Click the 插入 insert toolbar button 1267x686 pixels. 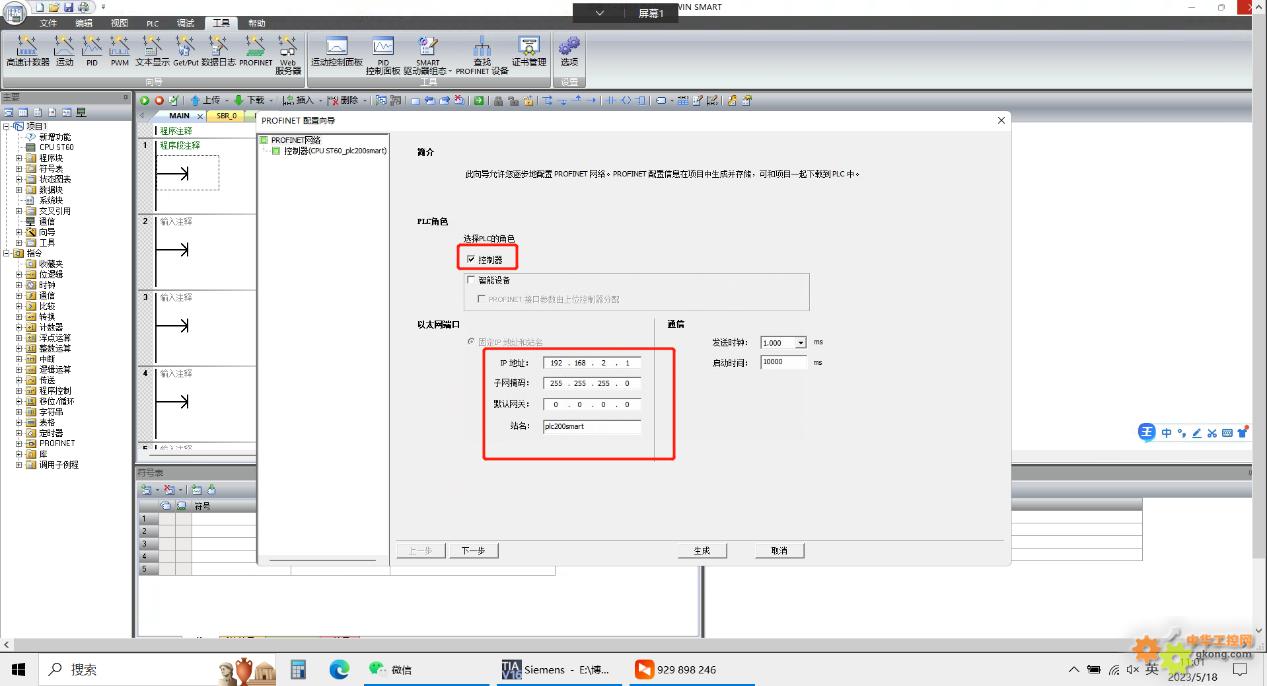click(x=297, y=100)
